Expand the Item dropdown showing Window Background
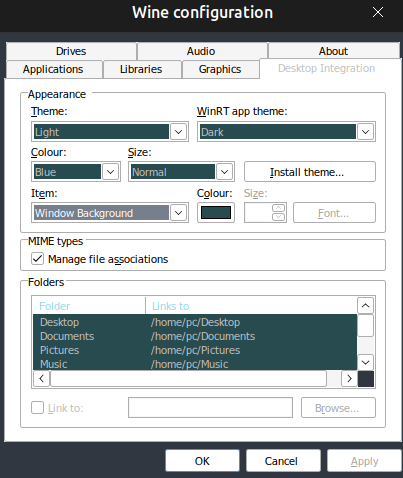 [178, 213]
